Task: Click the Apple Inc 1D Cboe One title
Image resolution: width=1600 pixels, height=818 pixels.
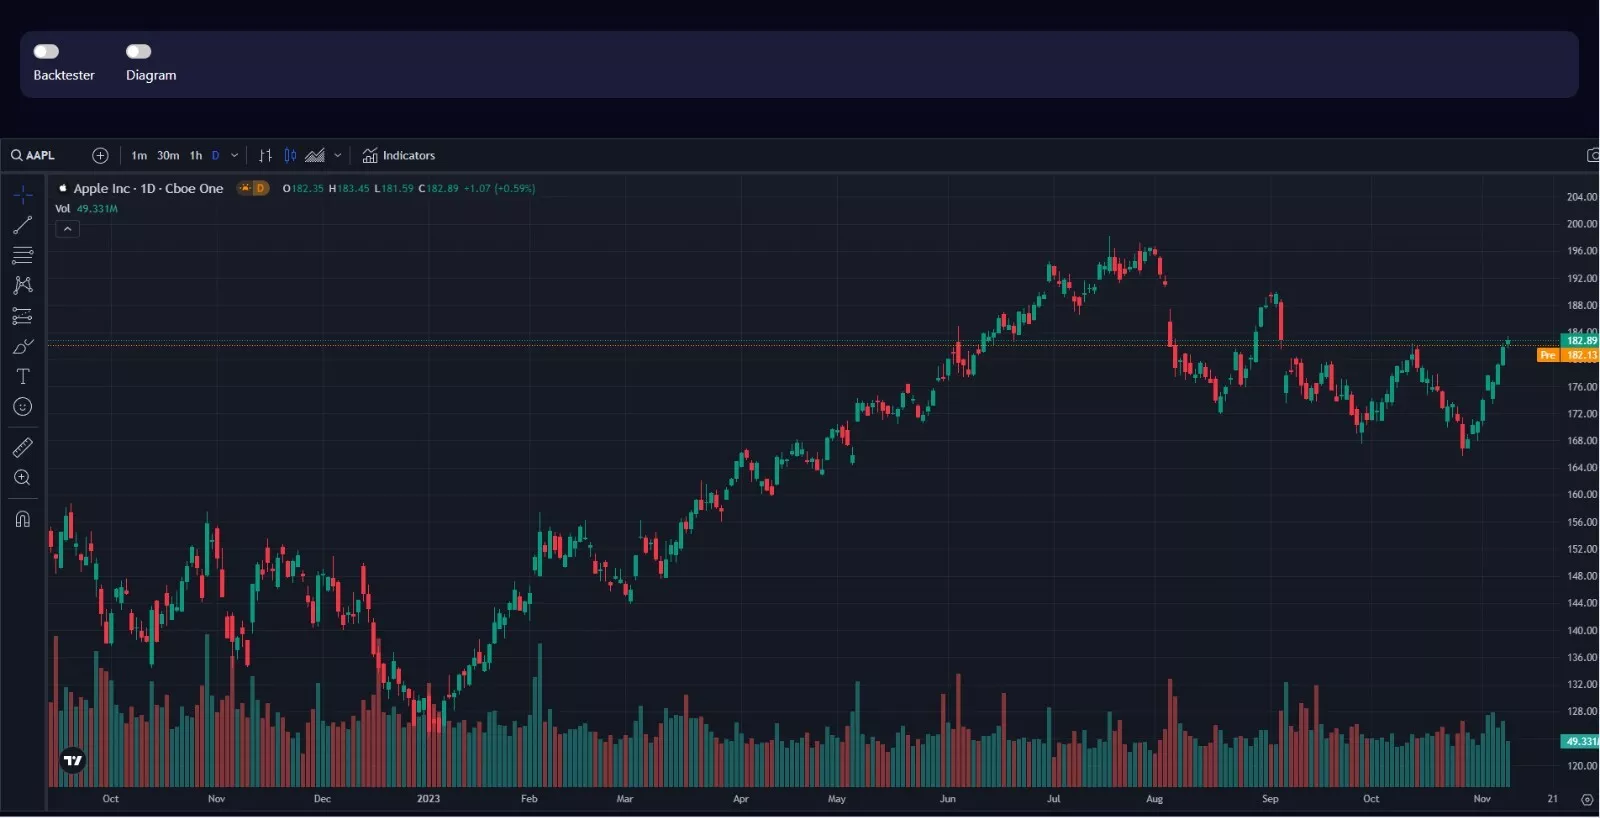Action: pyautogui.click(x=148, y=188)
